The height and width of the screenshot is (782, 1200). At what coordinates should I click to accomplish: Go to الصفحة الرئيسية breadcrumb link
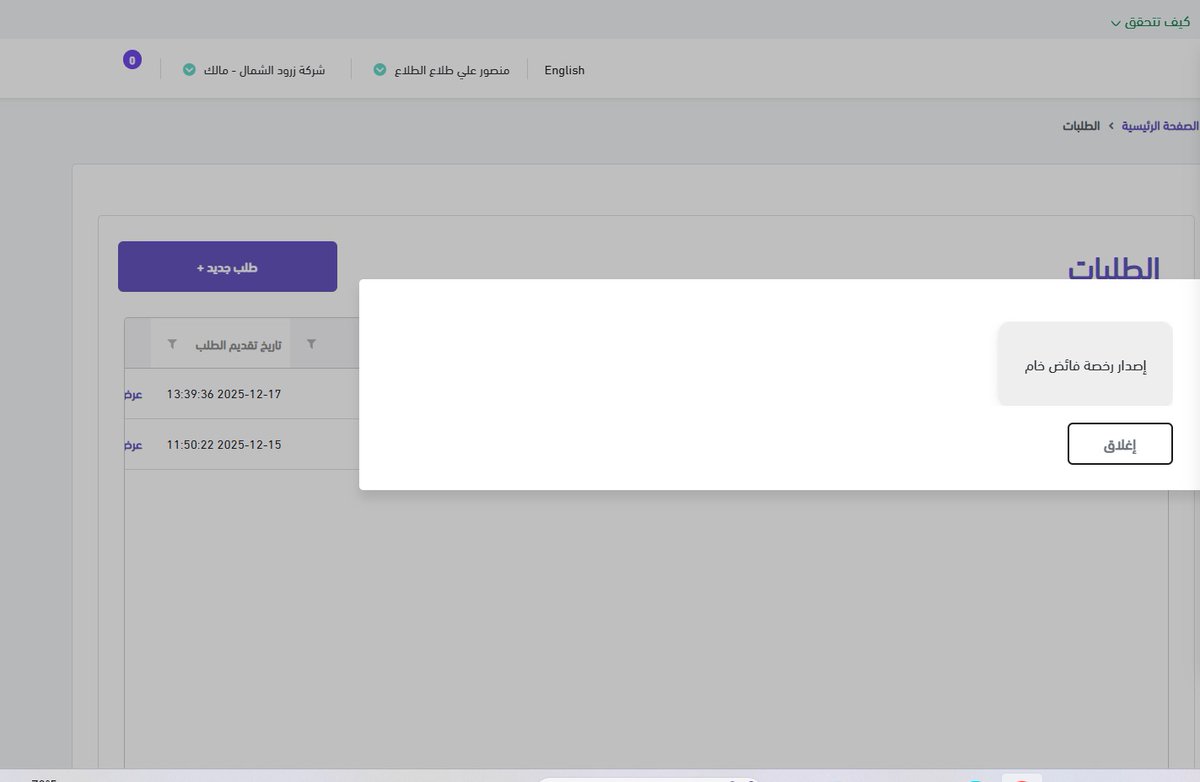(x=1160, y=126)
